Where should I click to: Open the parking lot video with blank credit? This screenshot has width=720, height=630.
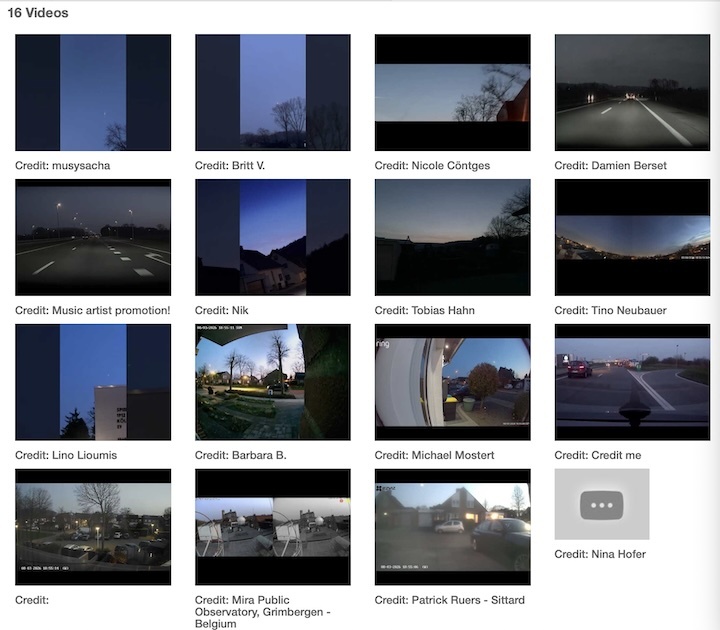pos(93,527)
